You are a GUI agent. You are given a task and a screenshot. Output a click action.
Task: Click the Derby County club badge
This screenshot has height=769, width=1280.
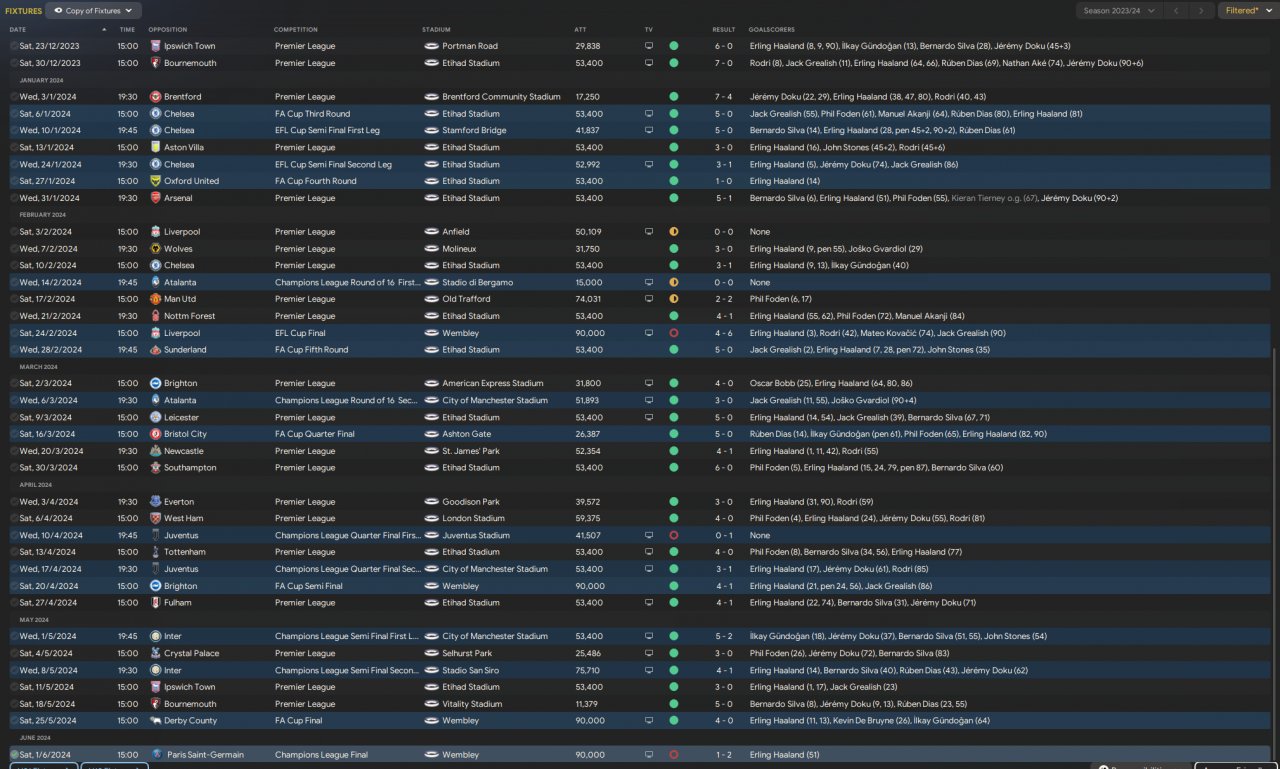point(155,721)
